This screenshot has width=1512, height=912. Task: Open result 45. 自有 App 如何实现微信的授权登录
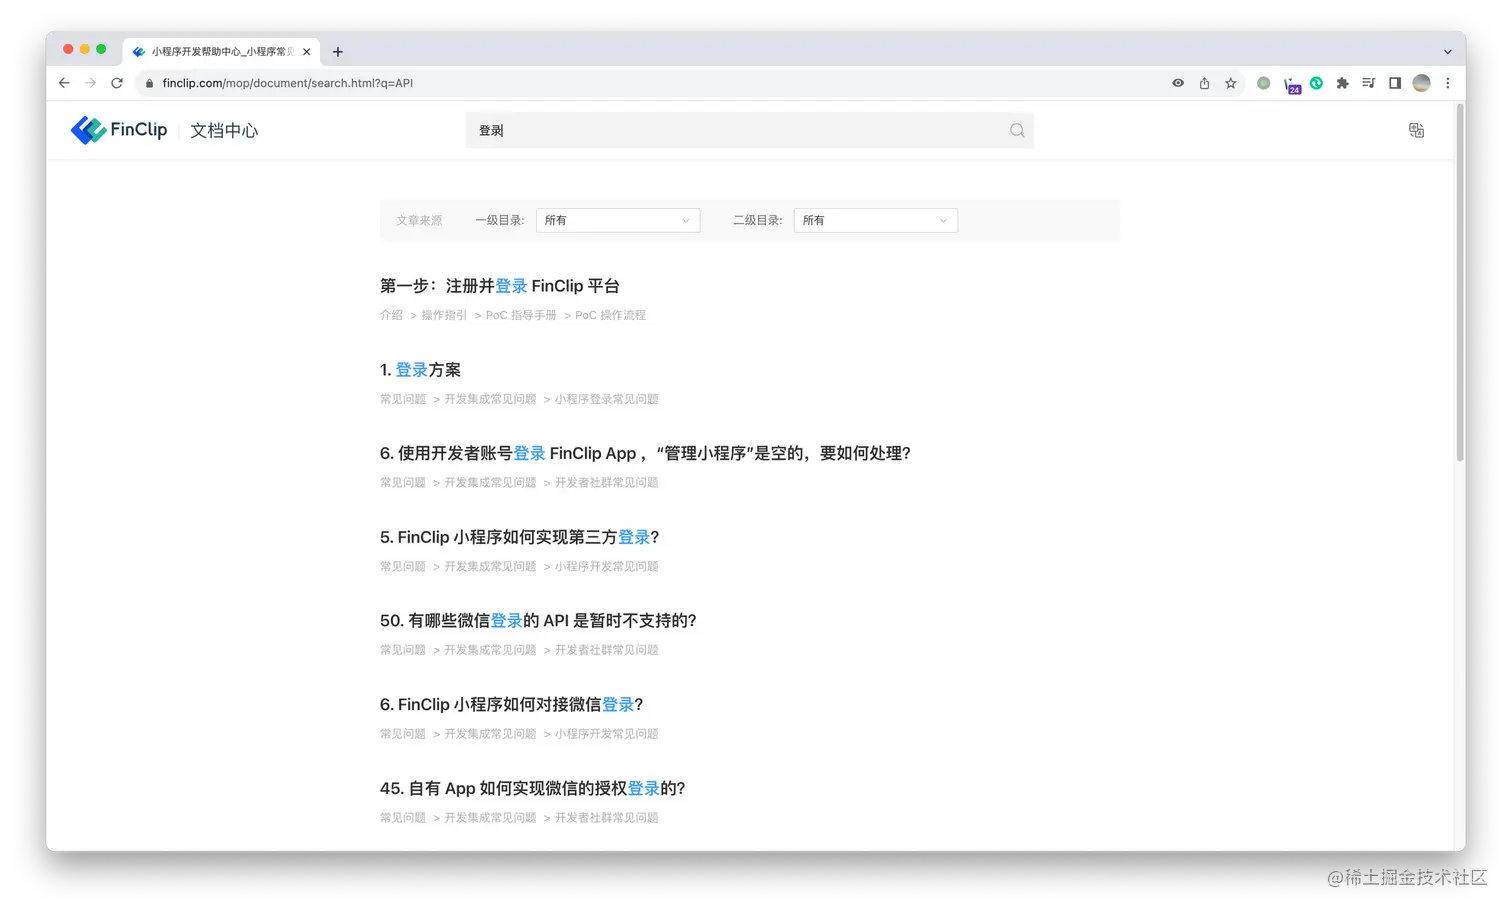[533, 788]
